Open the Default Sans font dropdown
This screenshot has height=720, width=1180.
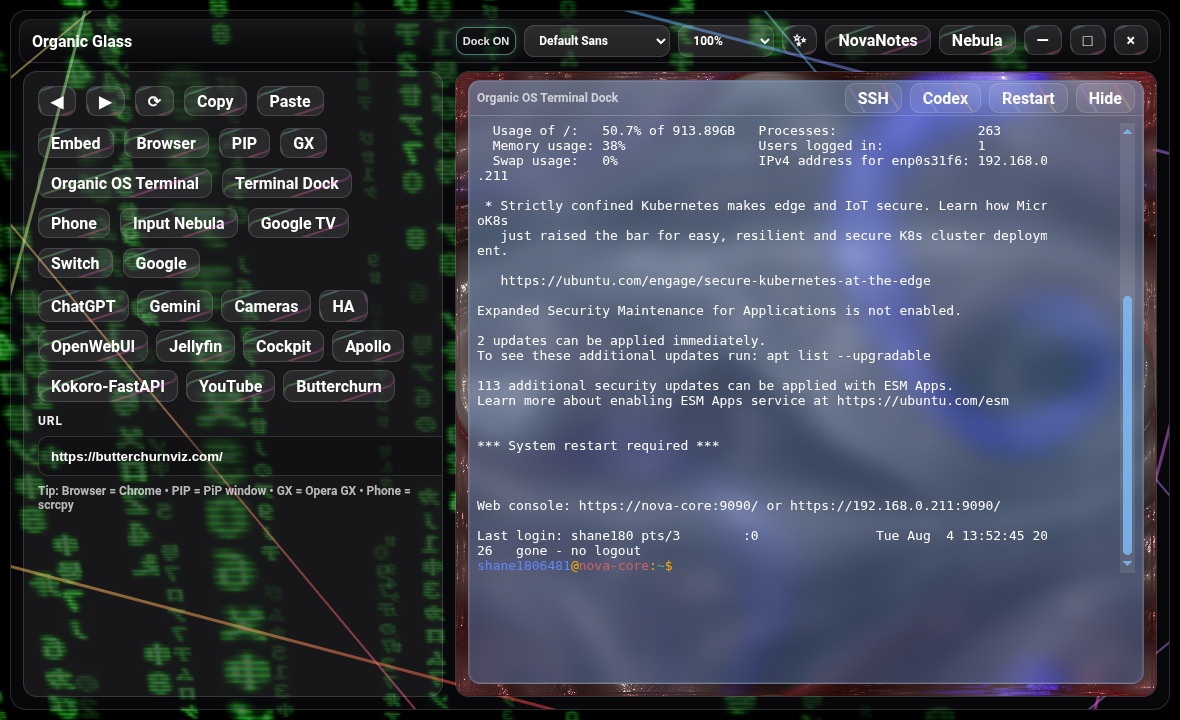coord(597,41)
